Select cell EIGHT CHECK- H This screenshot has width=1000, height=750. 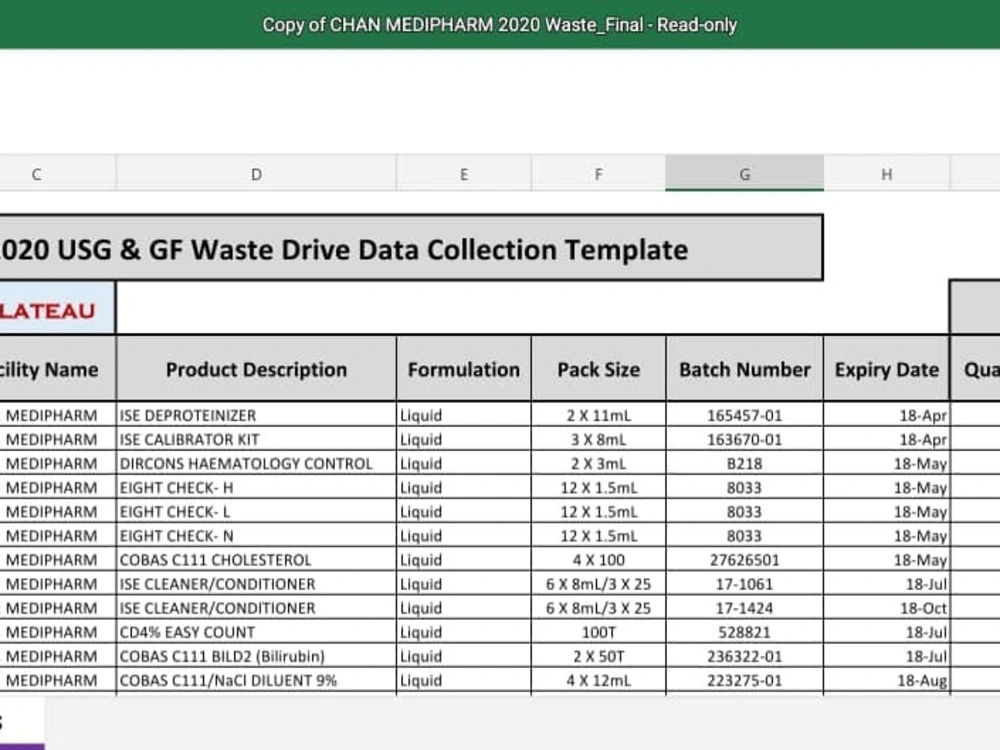pos(256,488)
